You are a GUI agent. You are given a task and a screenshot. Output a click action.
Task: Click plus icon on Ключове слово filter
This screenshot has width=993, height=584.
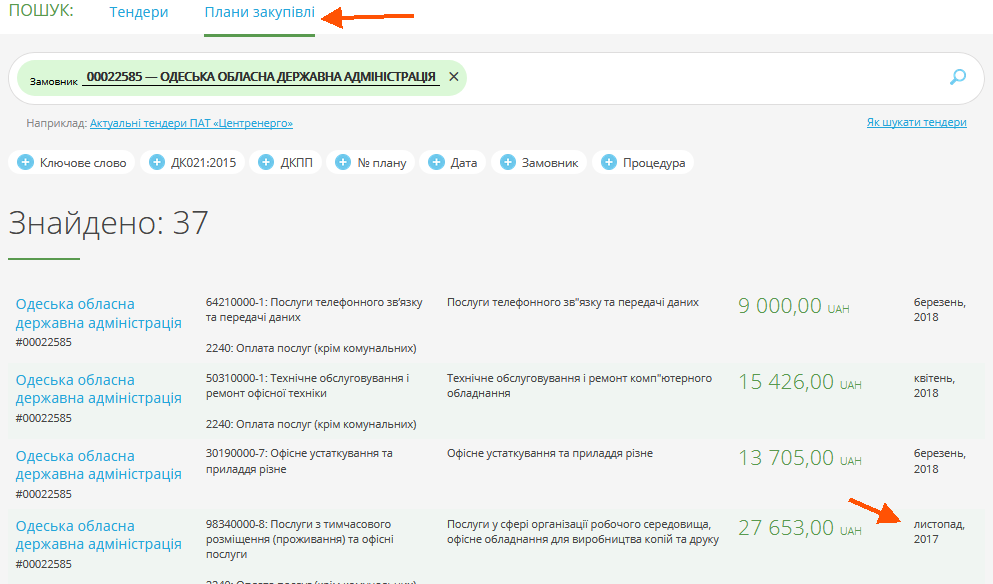[25, 163]
